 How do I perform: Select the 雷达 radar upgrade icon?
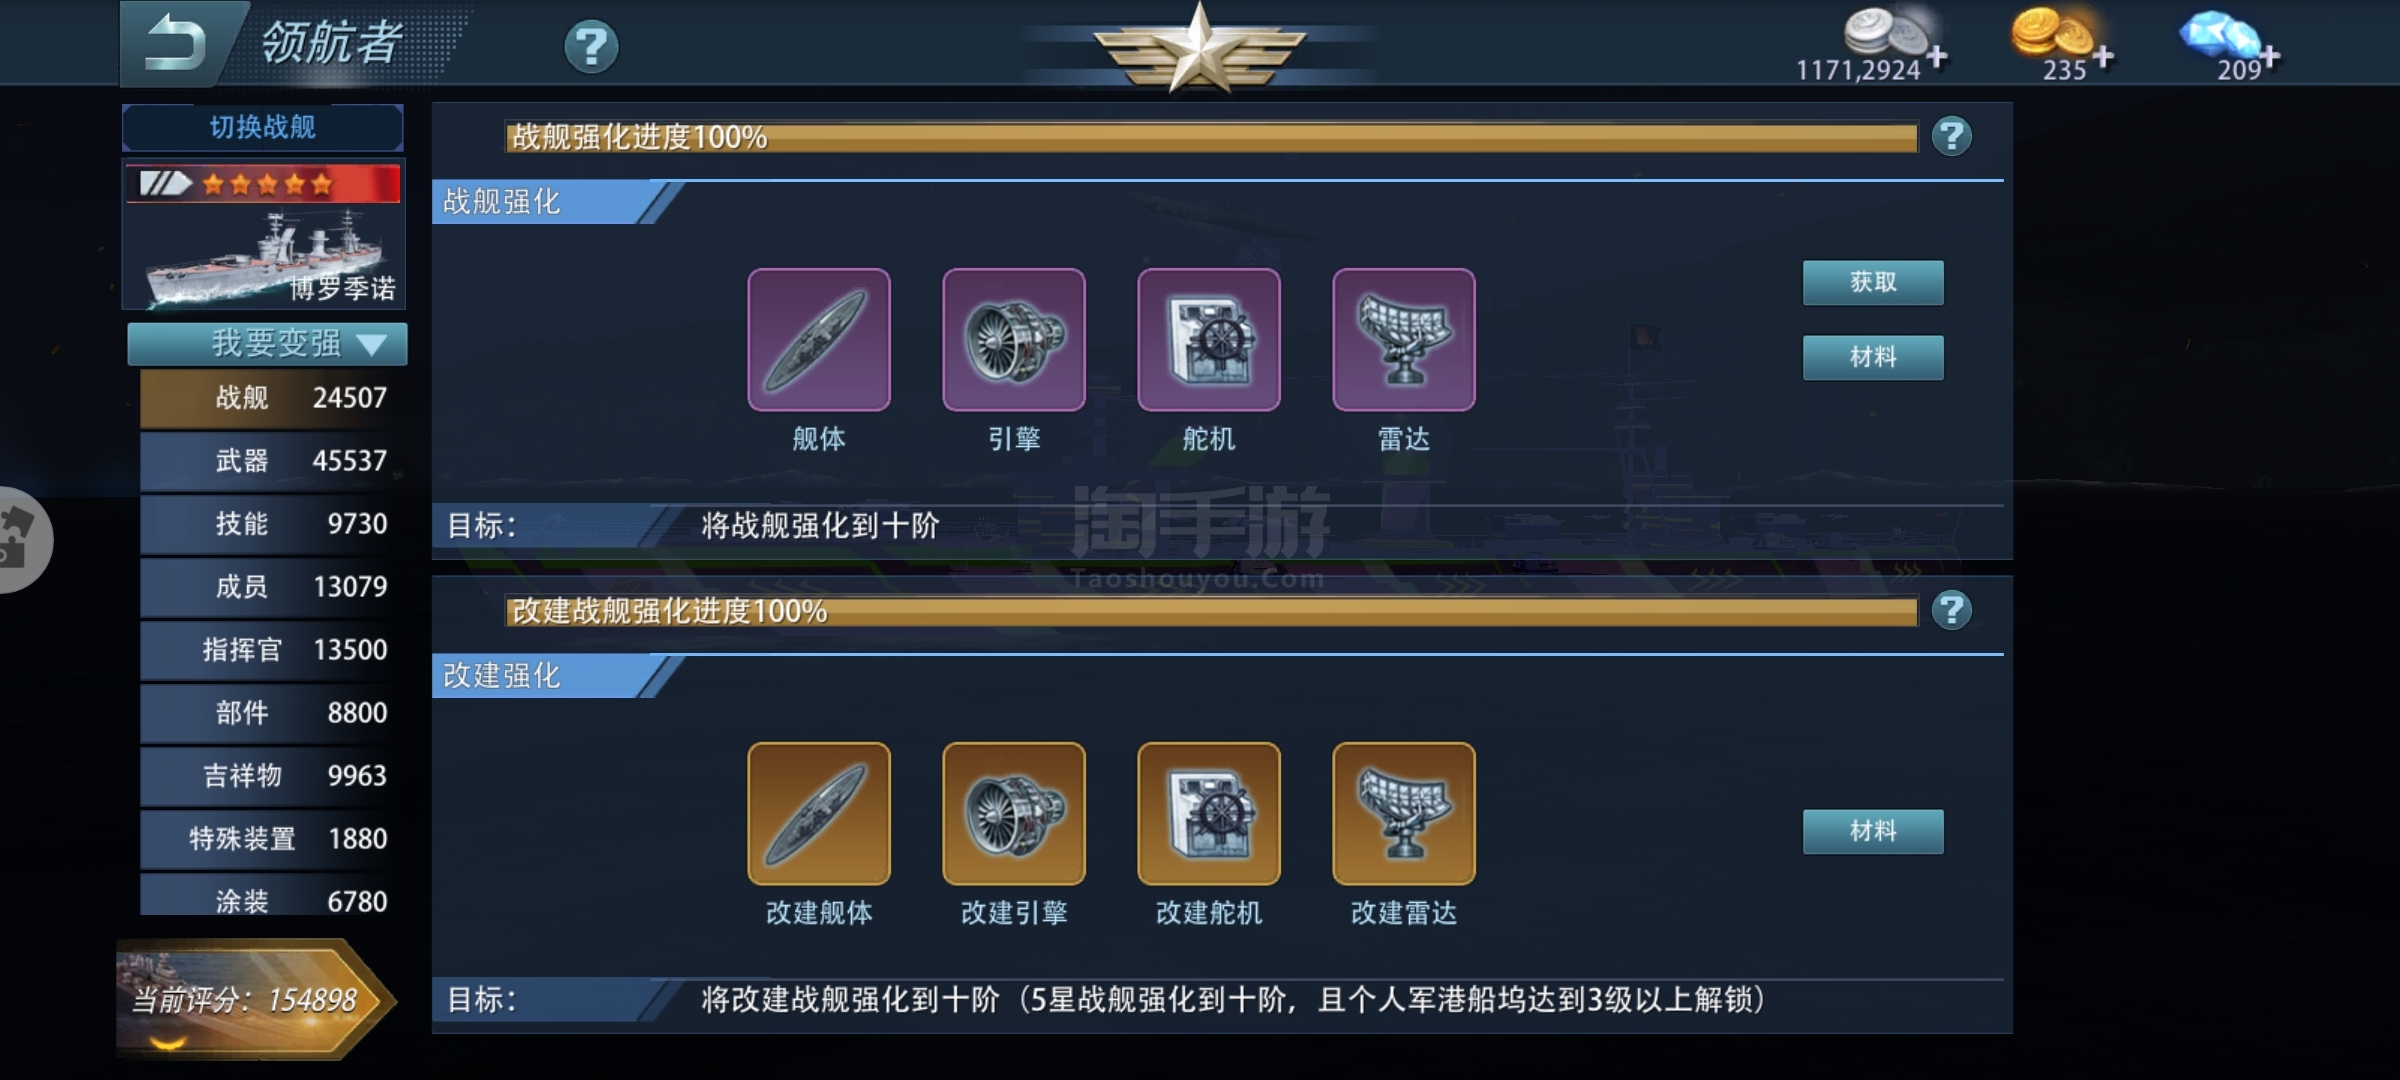point(1403,339)
